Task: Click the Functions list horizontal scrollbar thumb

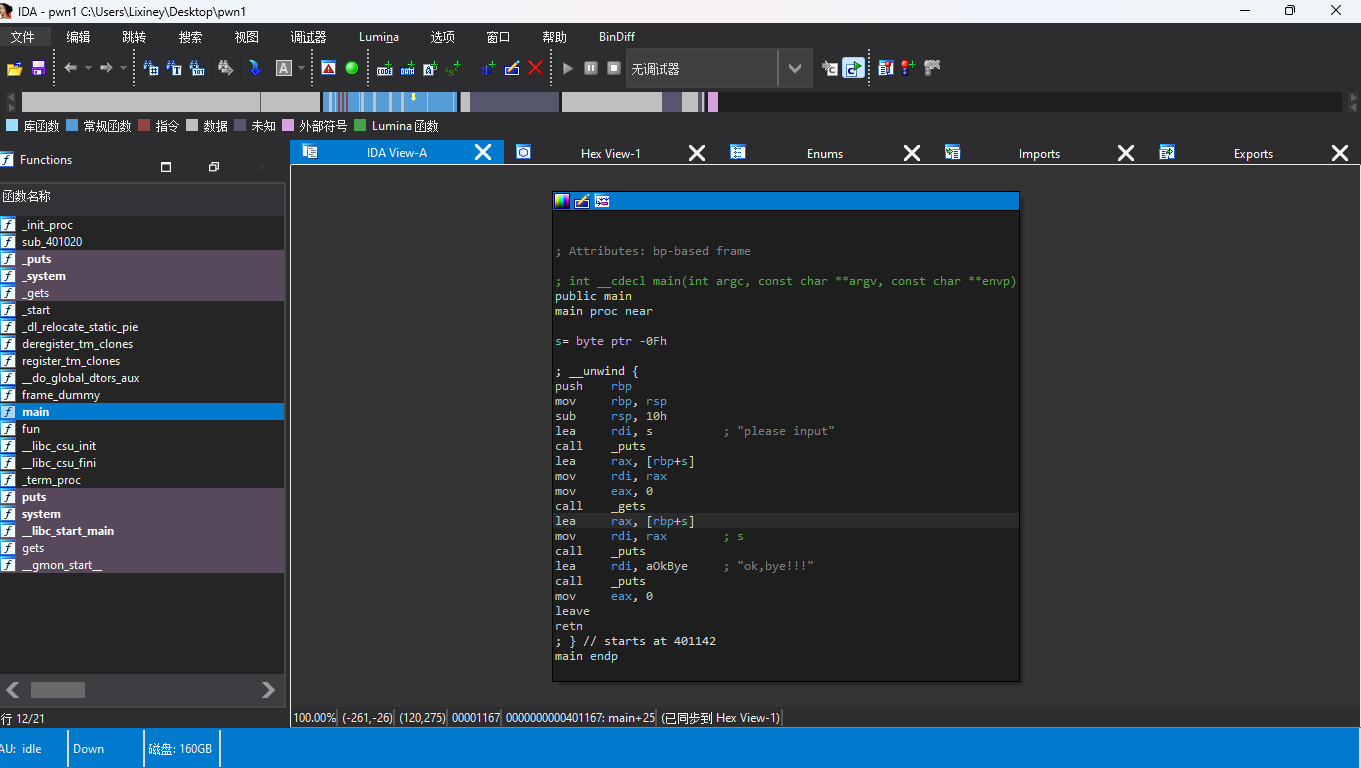Action: click(x=58, y=690)
